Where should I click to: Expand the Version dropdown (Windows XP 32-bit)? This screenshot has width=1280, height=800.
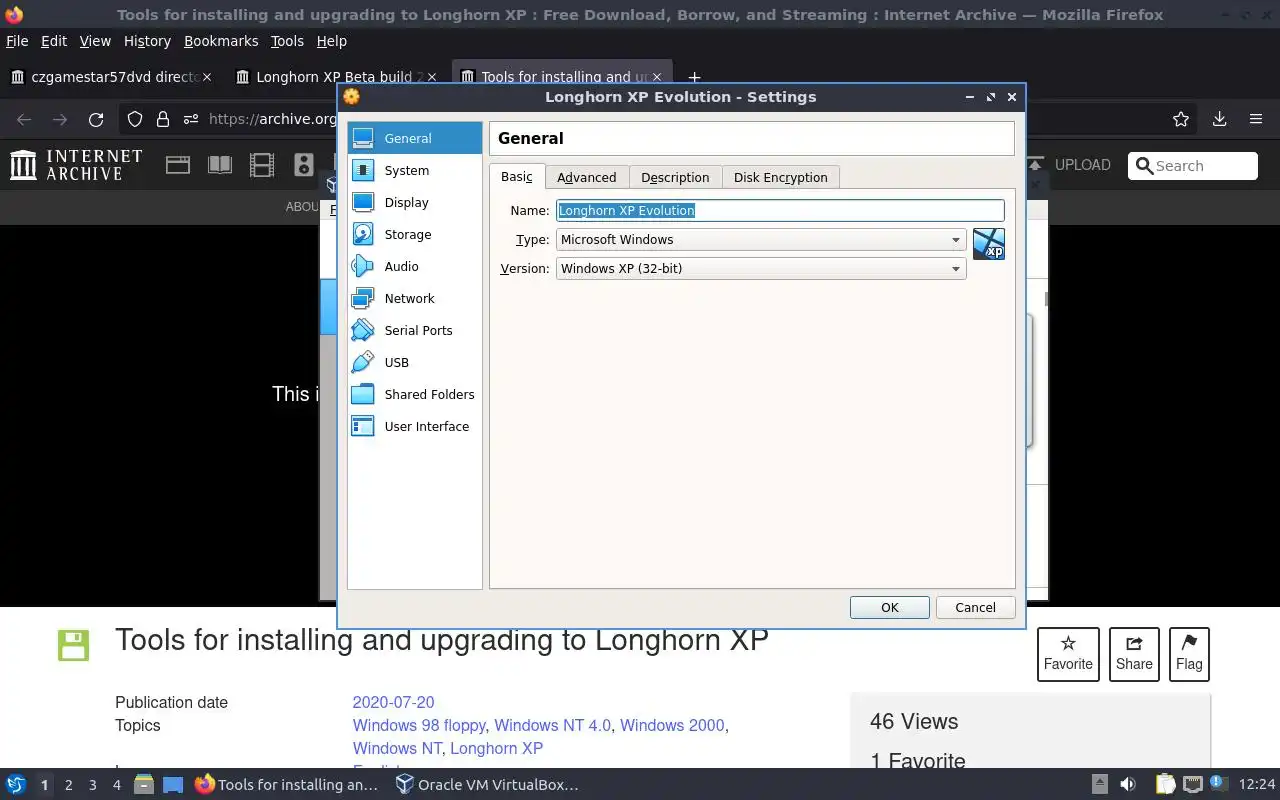(x=761, y=269)
